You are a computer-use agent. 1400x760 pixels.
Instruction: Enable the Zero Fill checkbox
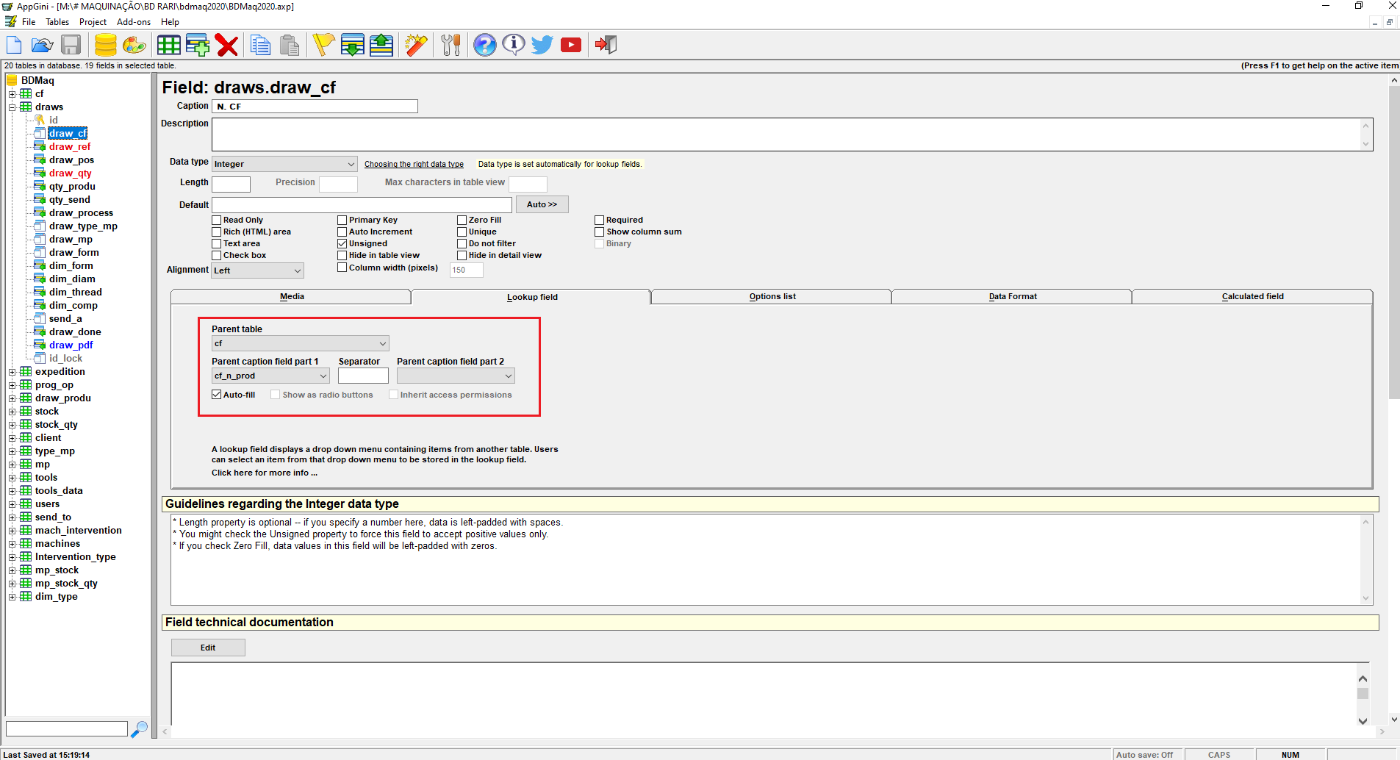(x=462, y=220)
